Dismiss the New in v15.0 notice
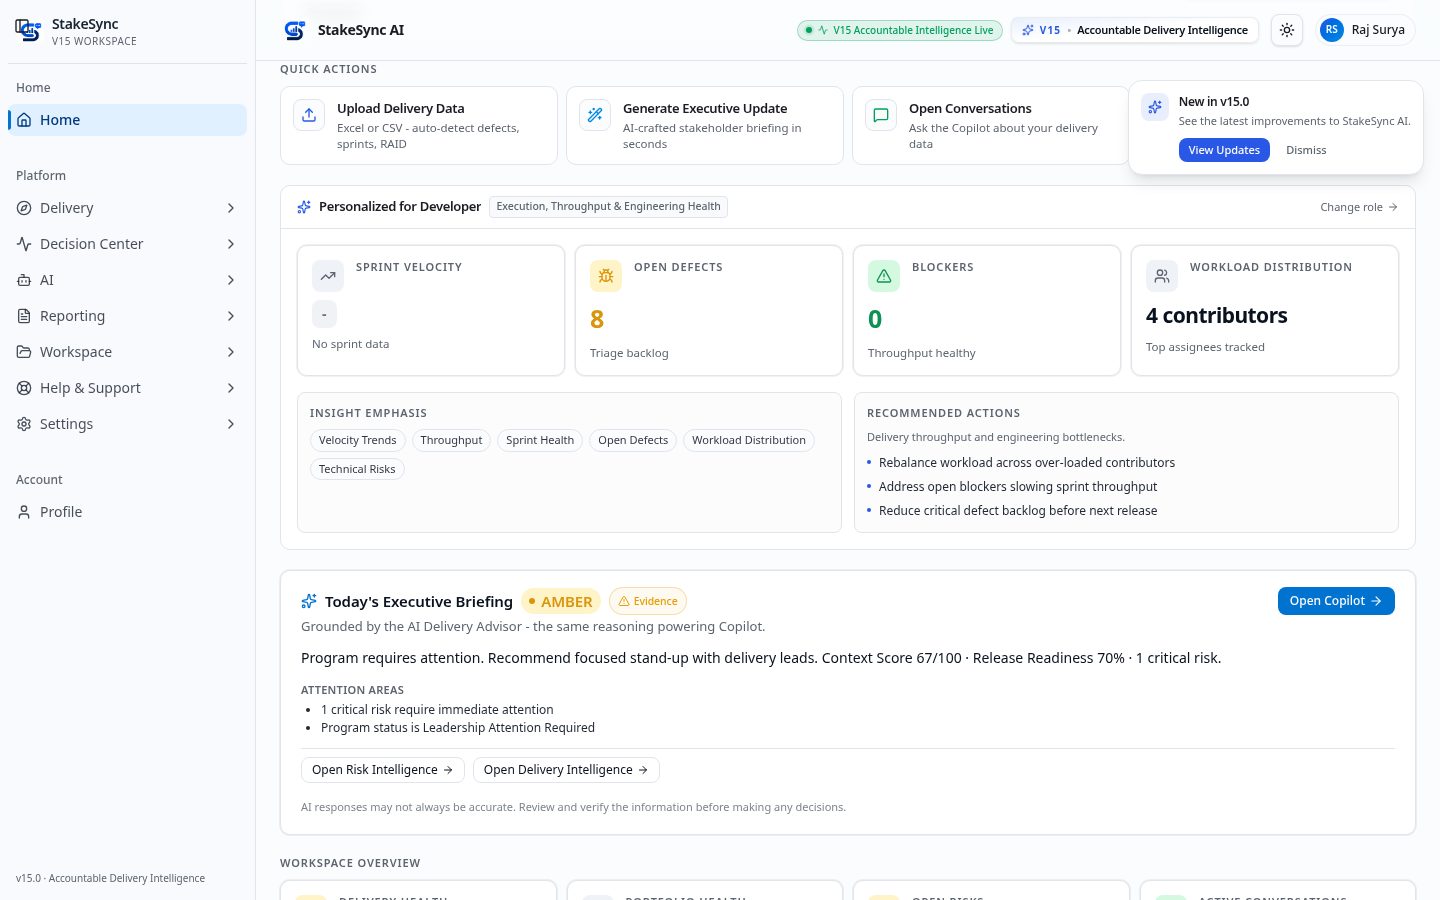 click(x=1306, y=150)
